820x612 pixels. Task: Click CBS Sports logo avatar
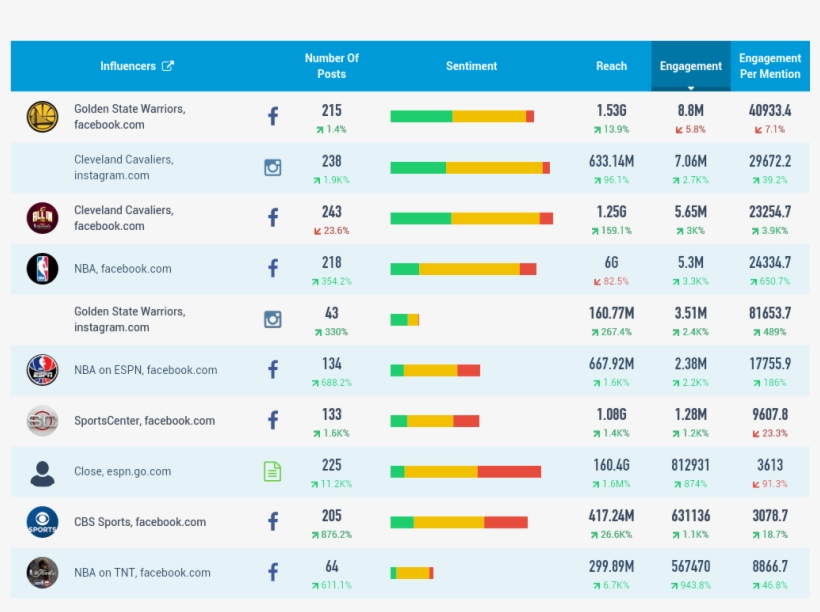click(42, 522)
